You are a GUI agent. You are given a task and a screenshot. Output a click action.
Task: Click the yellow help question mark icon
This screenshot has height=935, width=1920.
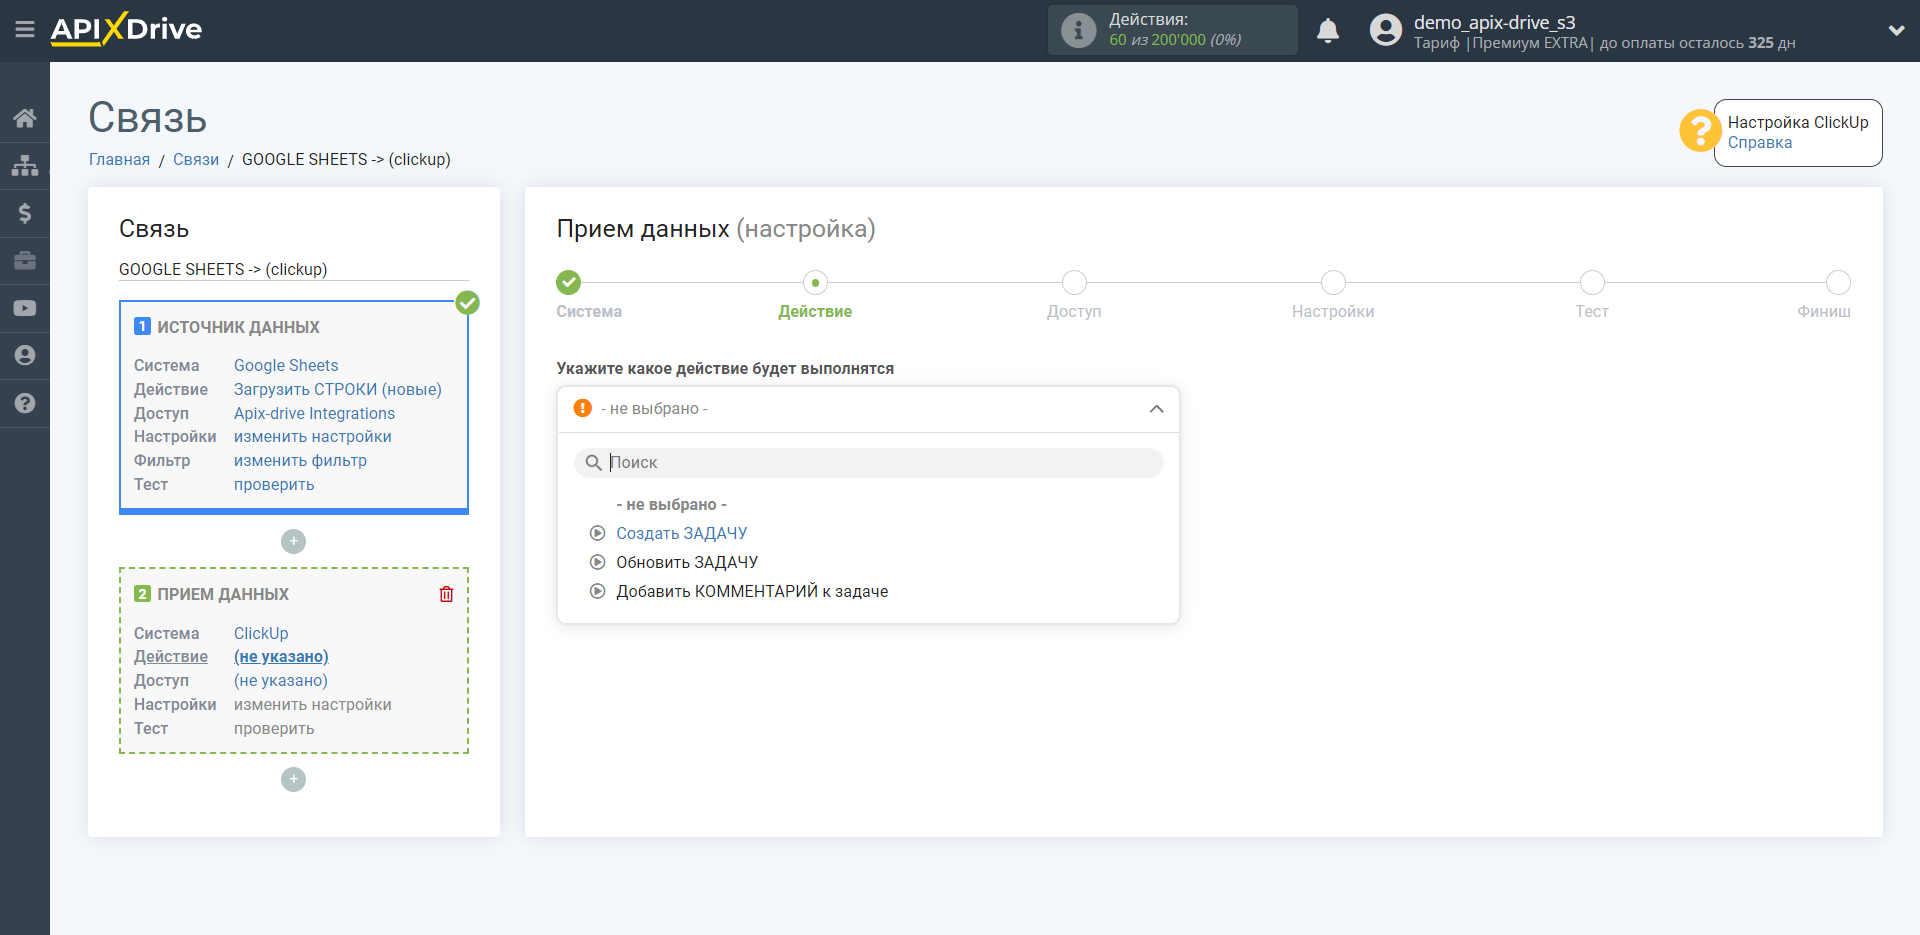[x=1700, y=131]
